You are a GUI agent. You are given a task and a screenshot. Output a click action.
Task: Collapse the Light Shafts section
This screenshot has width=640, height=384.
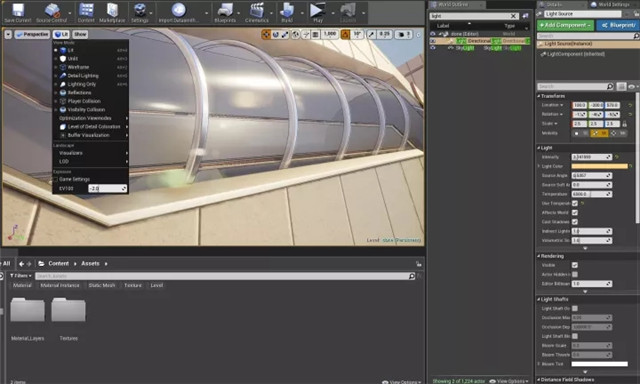click(538, 300)
